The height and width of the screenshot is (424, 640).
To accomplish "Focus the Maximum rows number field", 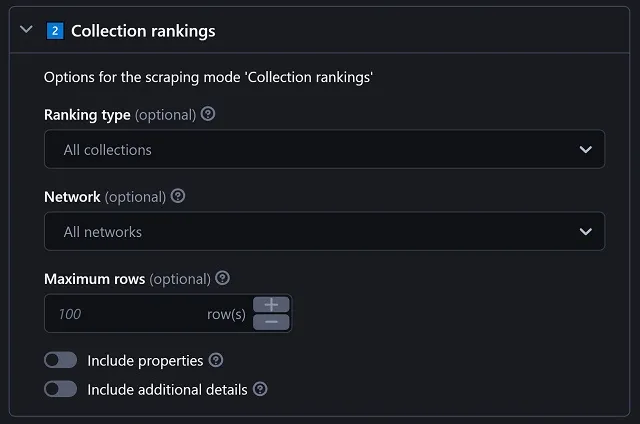I will 147,313.
